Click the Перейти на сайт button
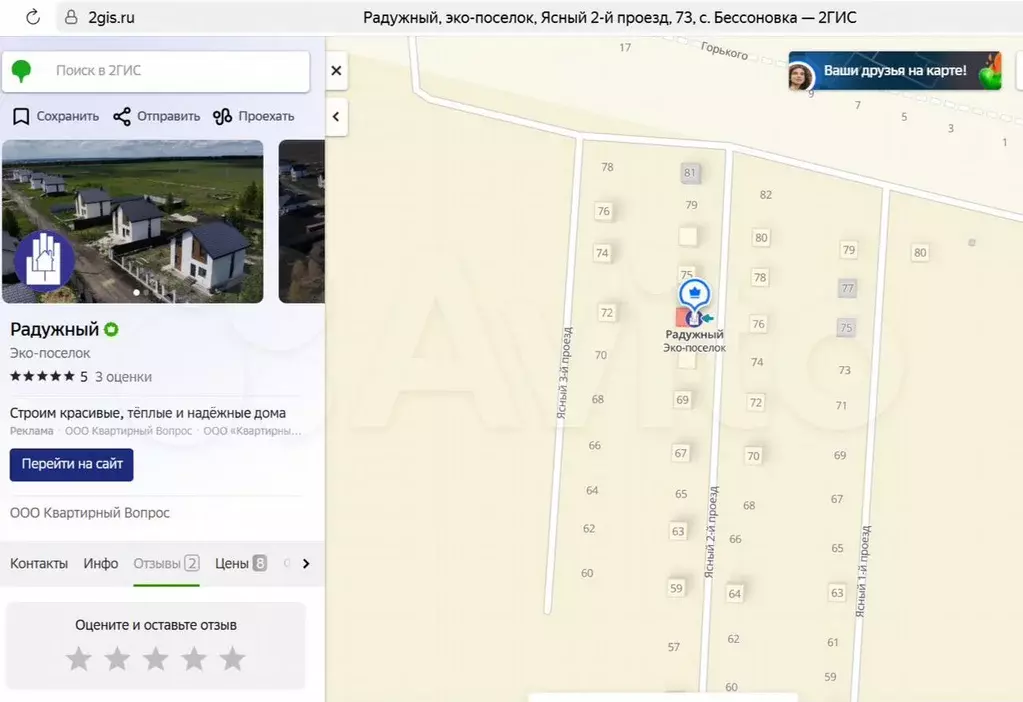Image resolution: width=1023 pixels, height=702 pixels. [71, 464]
